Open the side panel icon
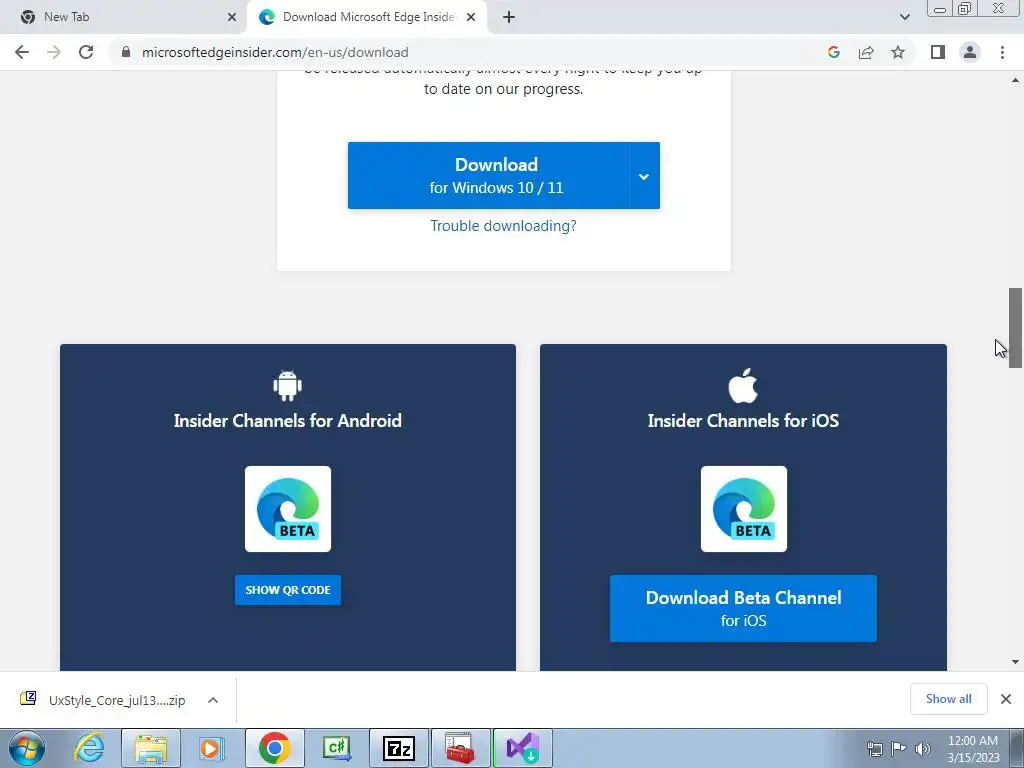 pyautogui.click(x=938, y=52)
